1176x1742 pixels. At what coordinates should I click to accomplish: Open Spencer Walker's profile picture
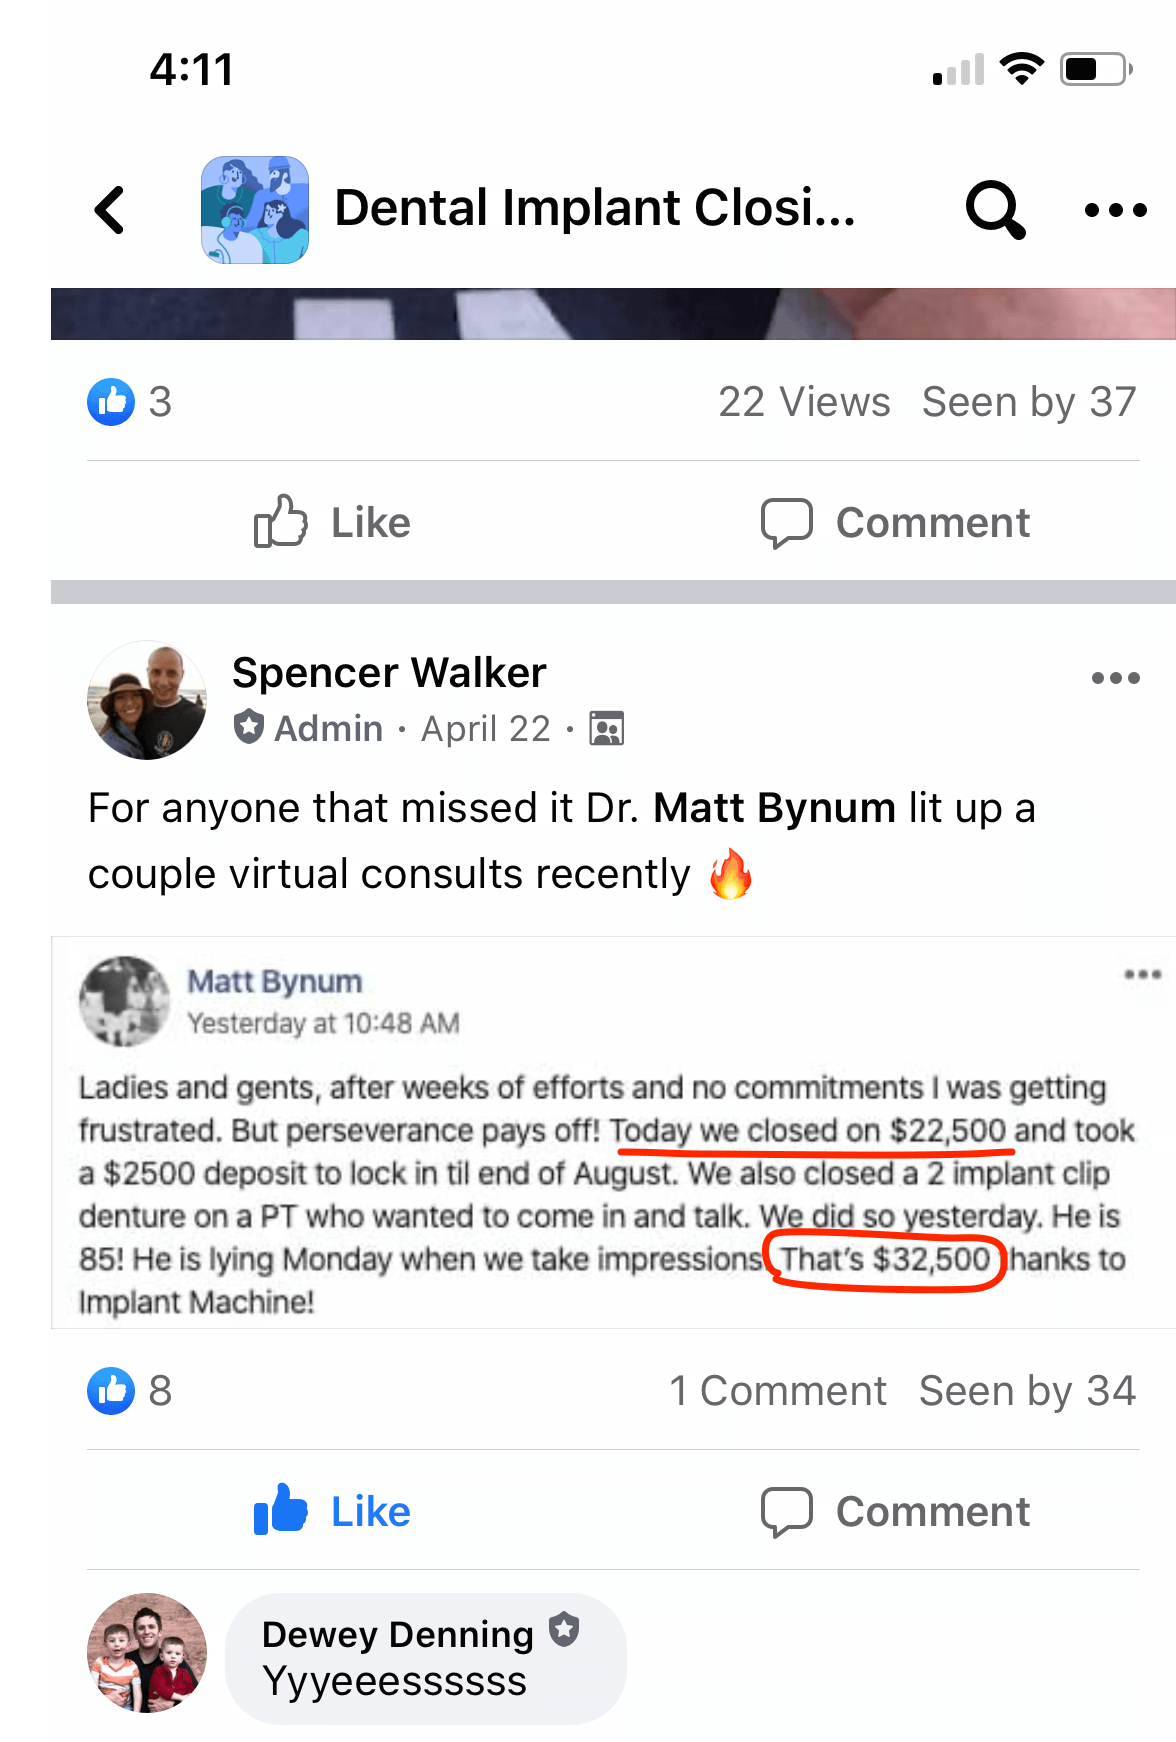point(147,700)
